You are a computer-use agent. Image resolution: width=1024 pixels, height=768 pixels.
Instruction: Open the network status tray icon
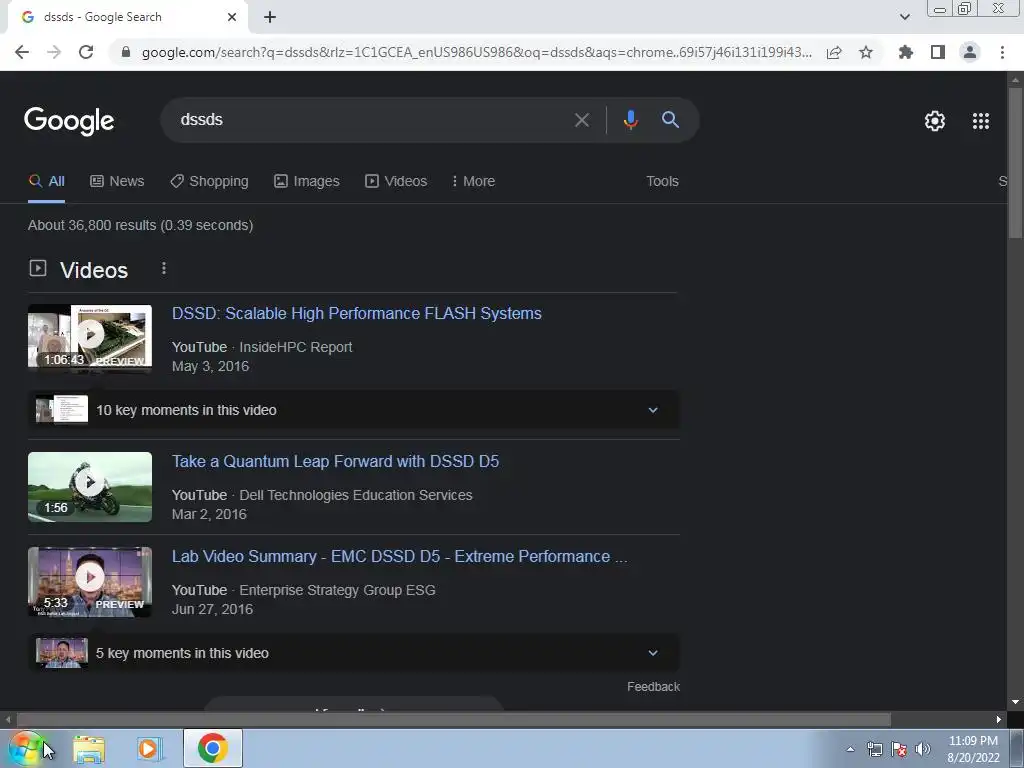[x=874, y=749]
